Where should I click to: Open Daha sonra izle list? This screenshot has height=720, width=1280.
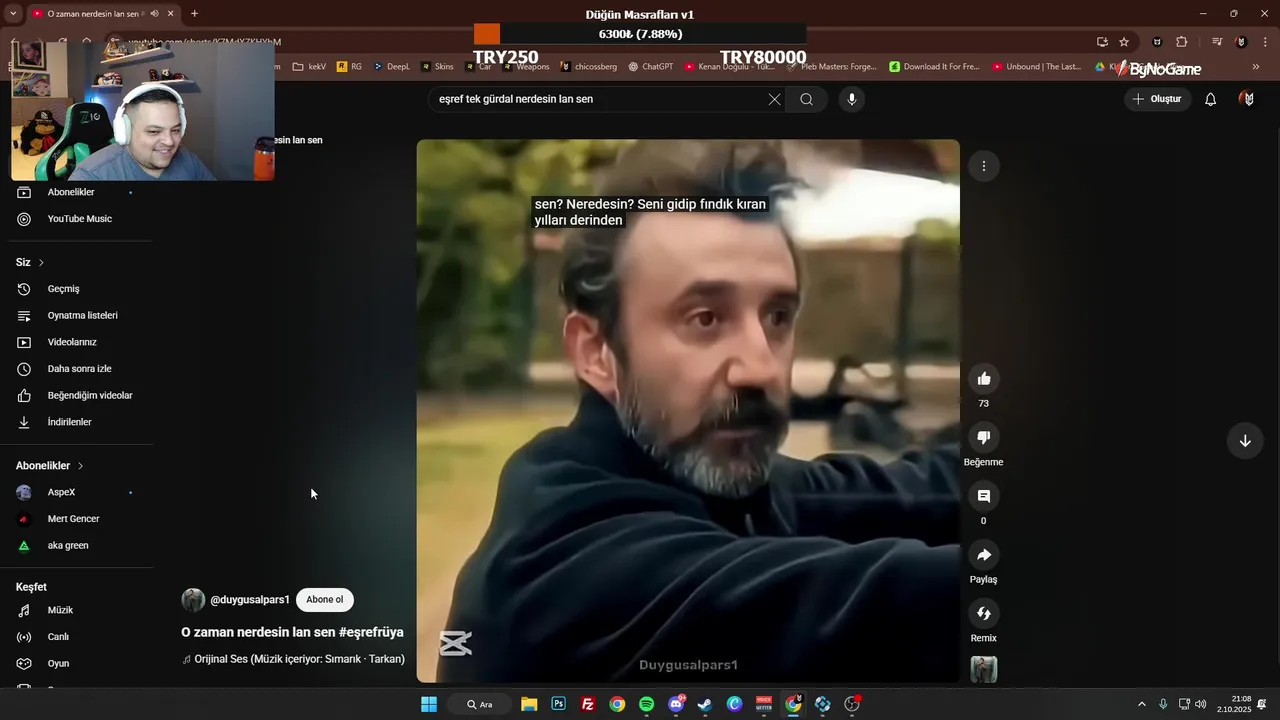pyautogui.click(x=80, y=369)
